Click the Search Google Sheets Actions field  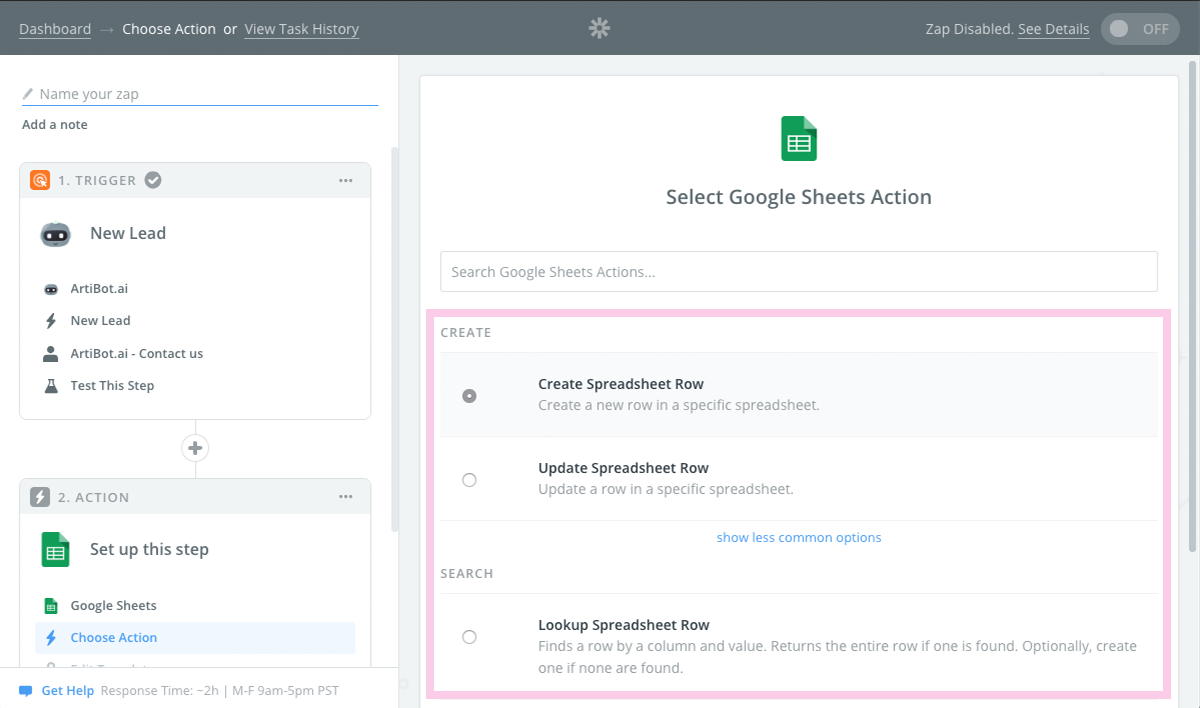(x=799, y=272)
